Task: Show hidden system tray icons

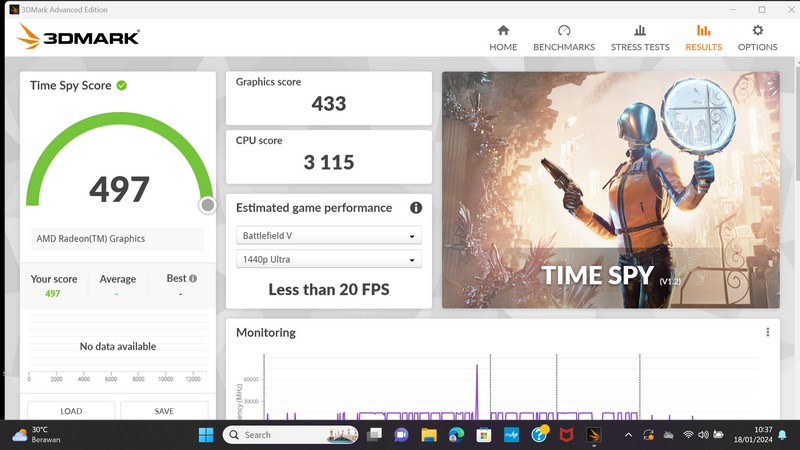Action: (x=628, y=435)
